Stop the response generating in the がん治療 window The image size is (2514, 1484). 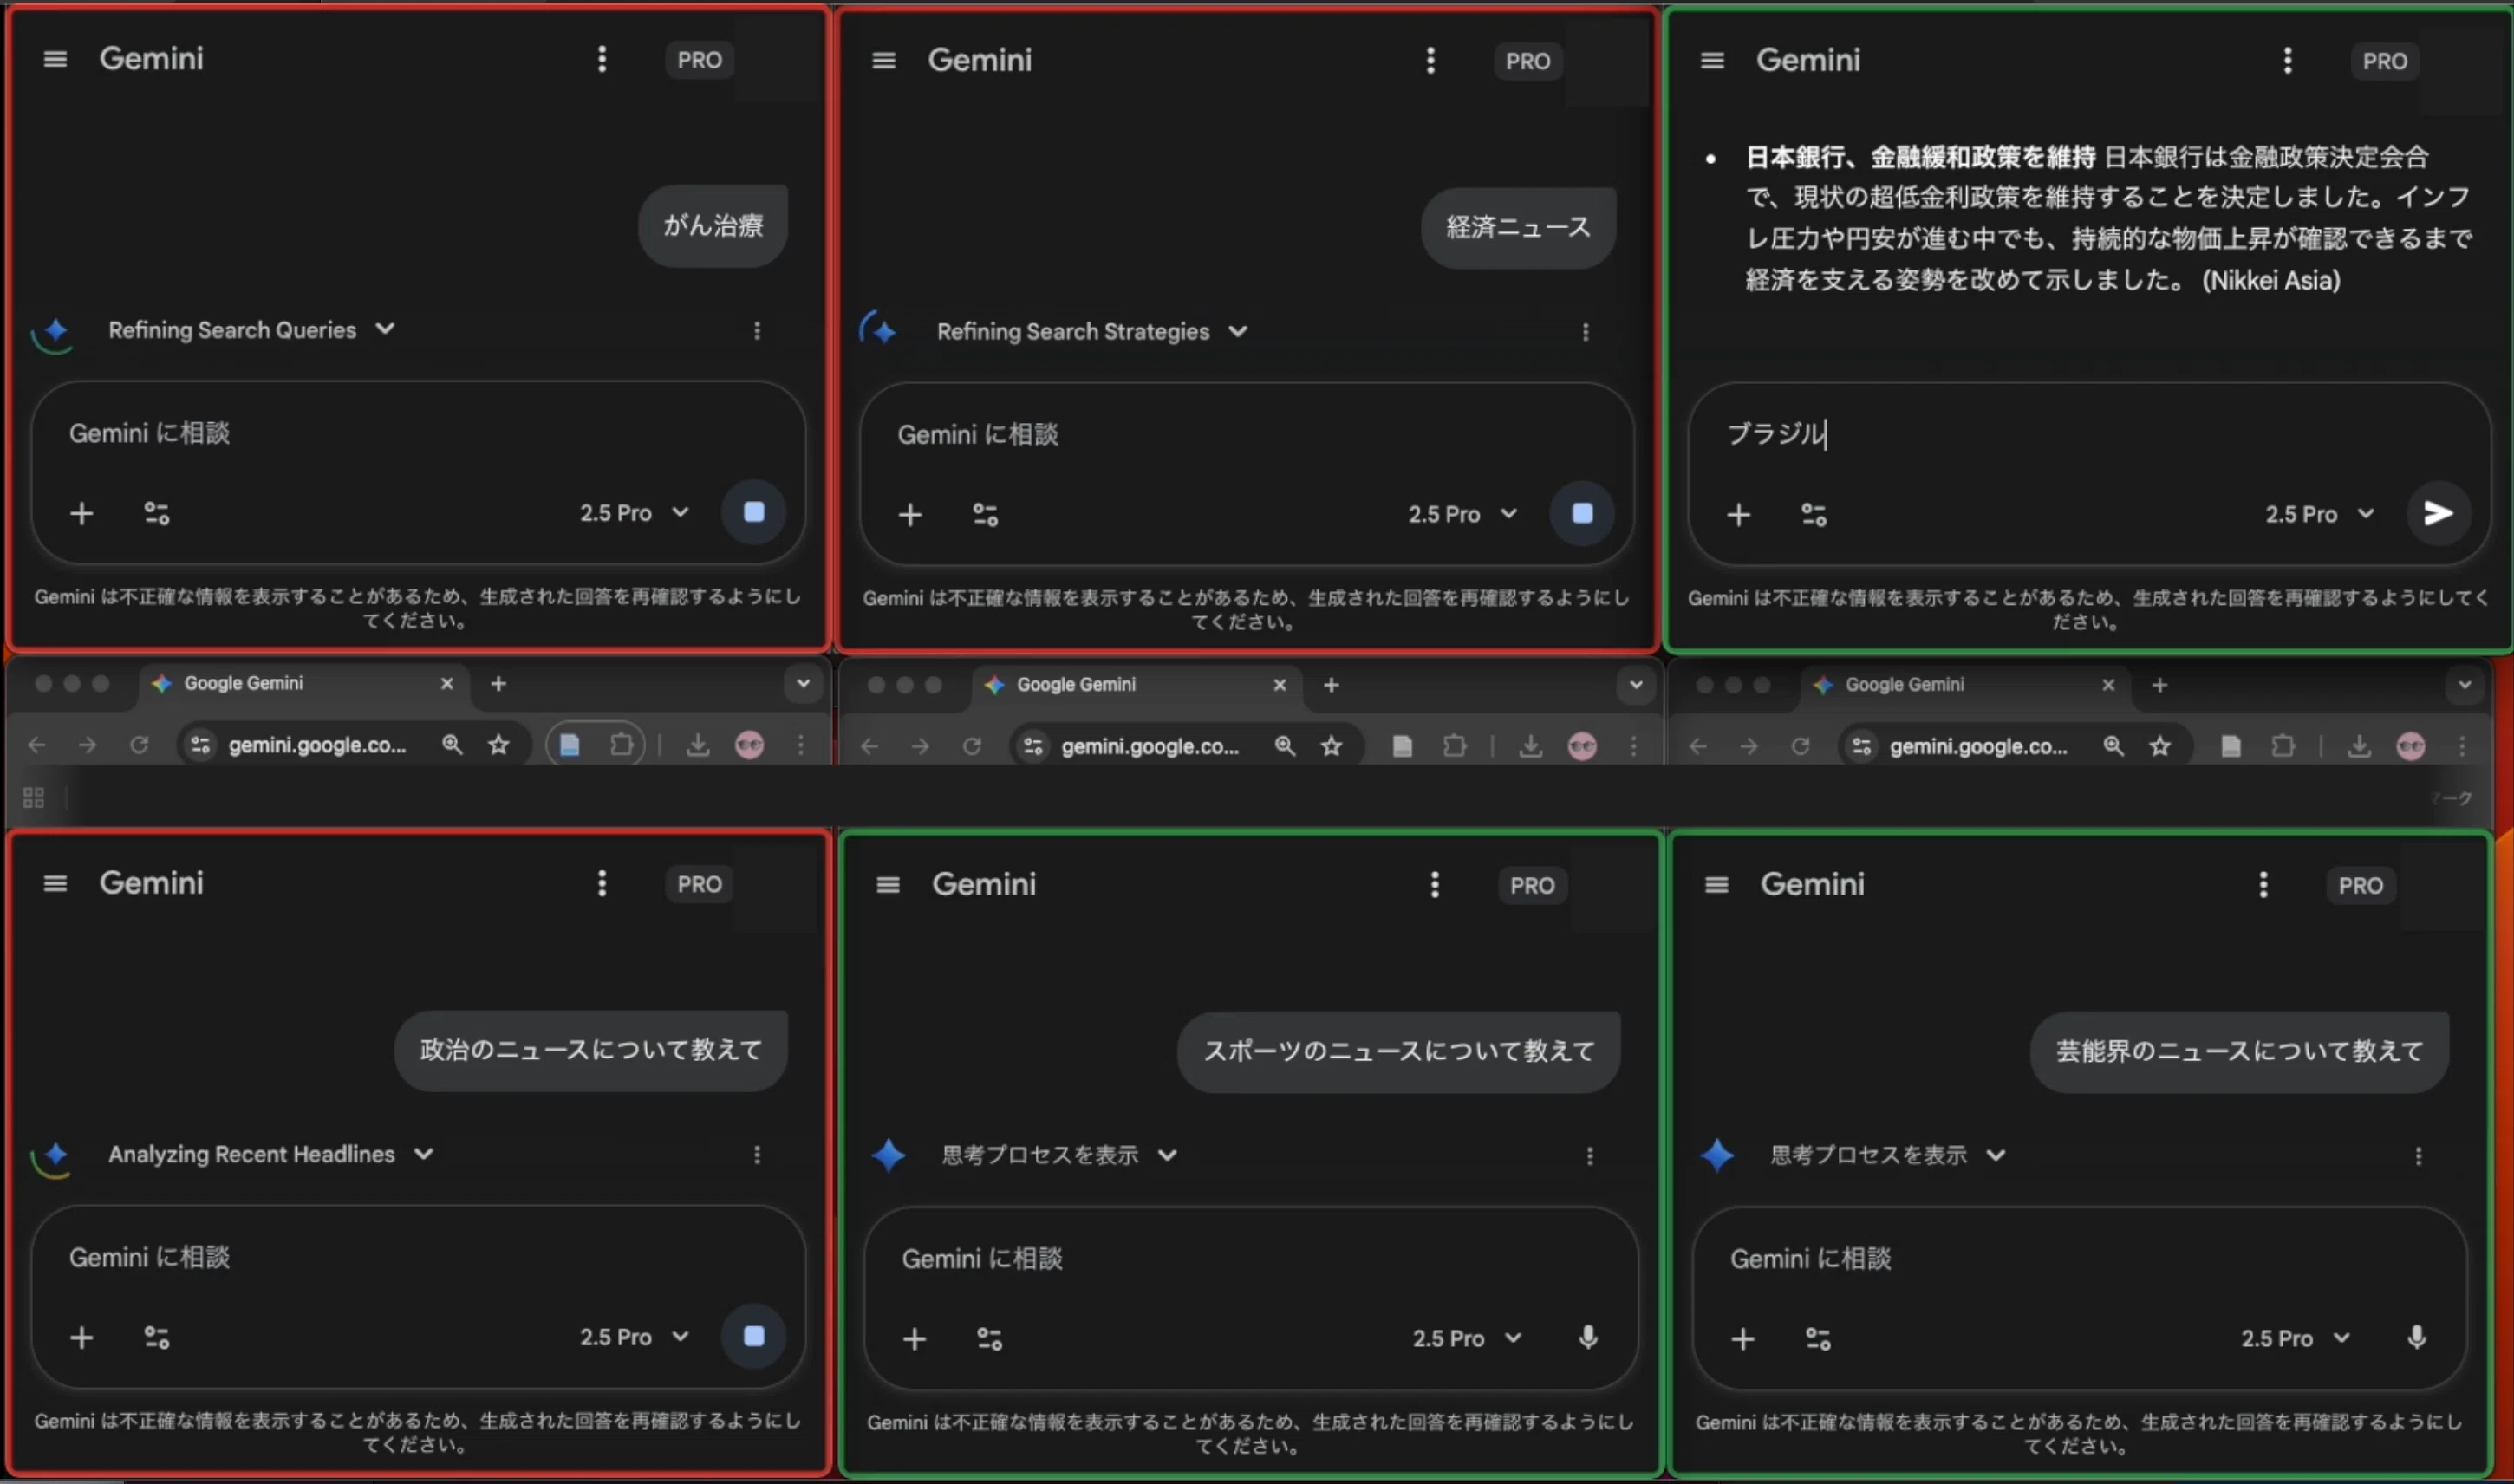(754, 513)
